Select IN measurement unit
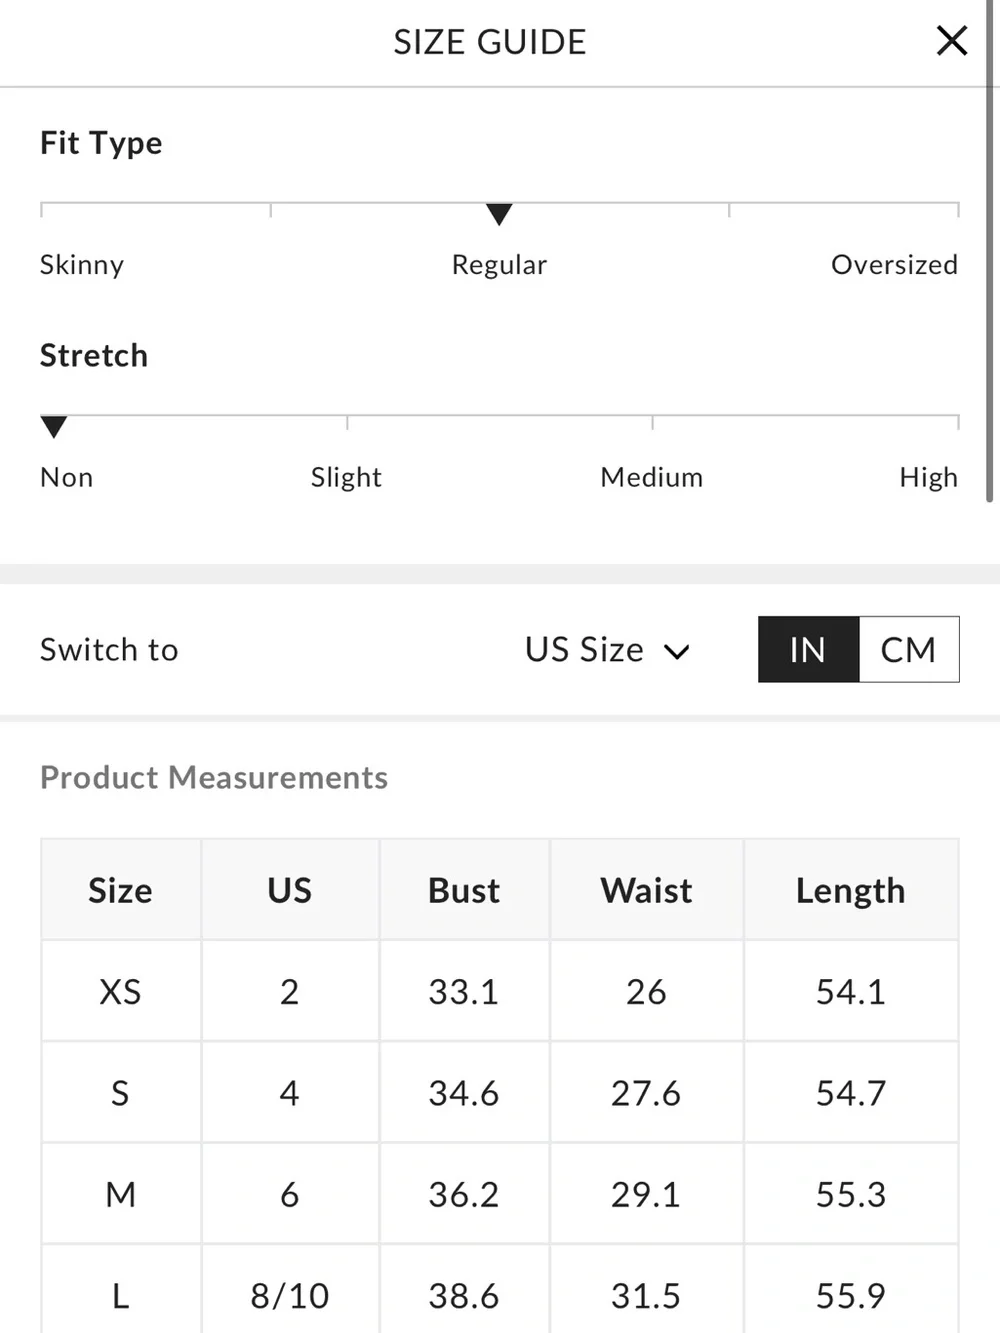The image size is (1000, 1333). (x=808, y=650)
